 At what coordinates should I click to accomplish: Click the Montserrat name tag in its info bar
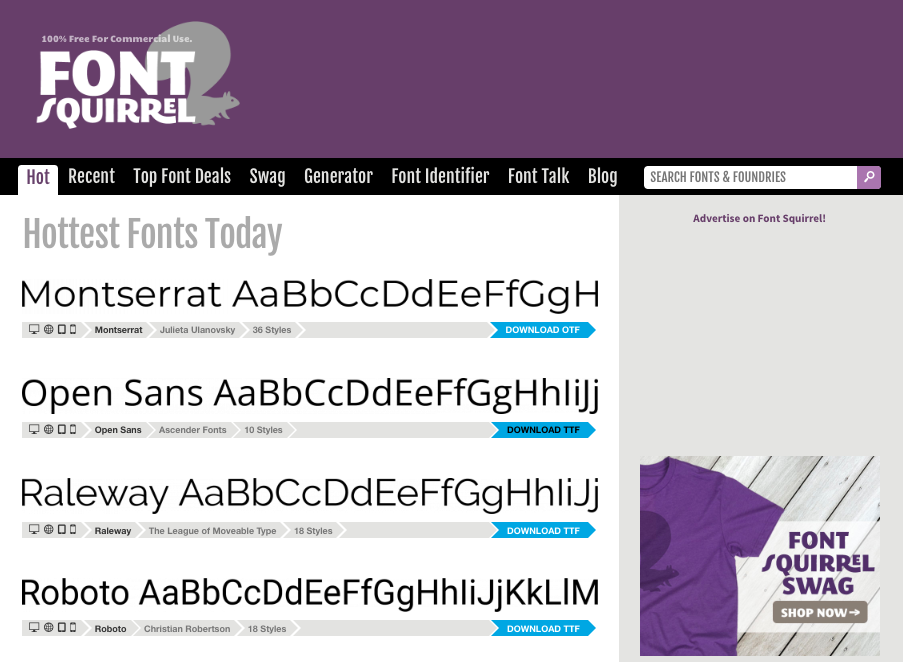click(118, 330)
